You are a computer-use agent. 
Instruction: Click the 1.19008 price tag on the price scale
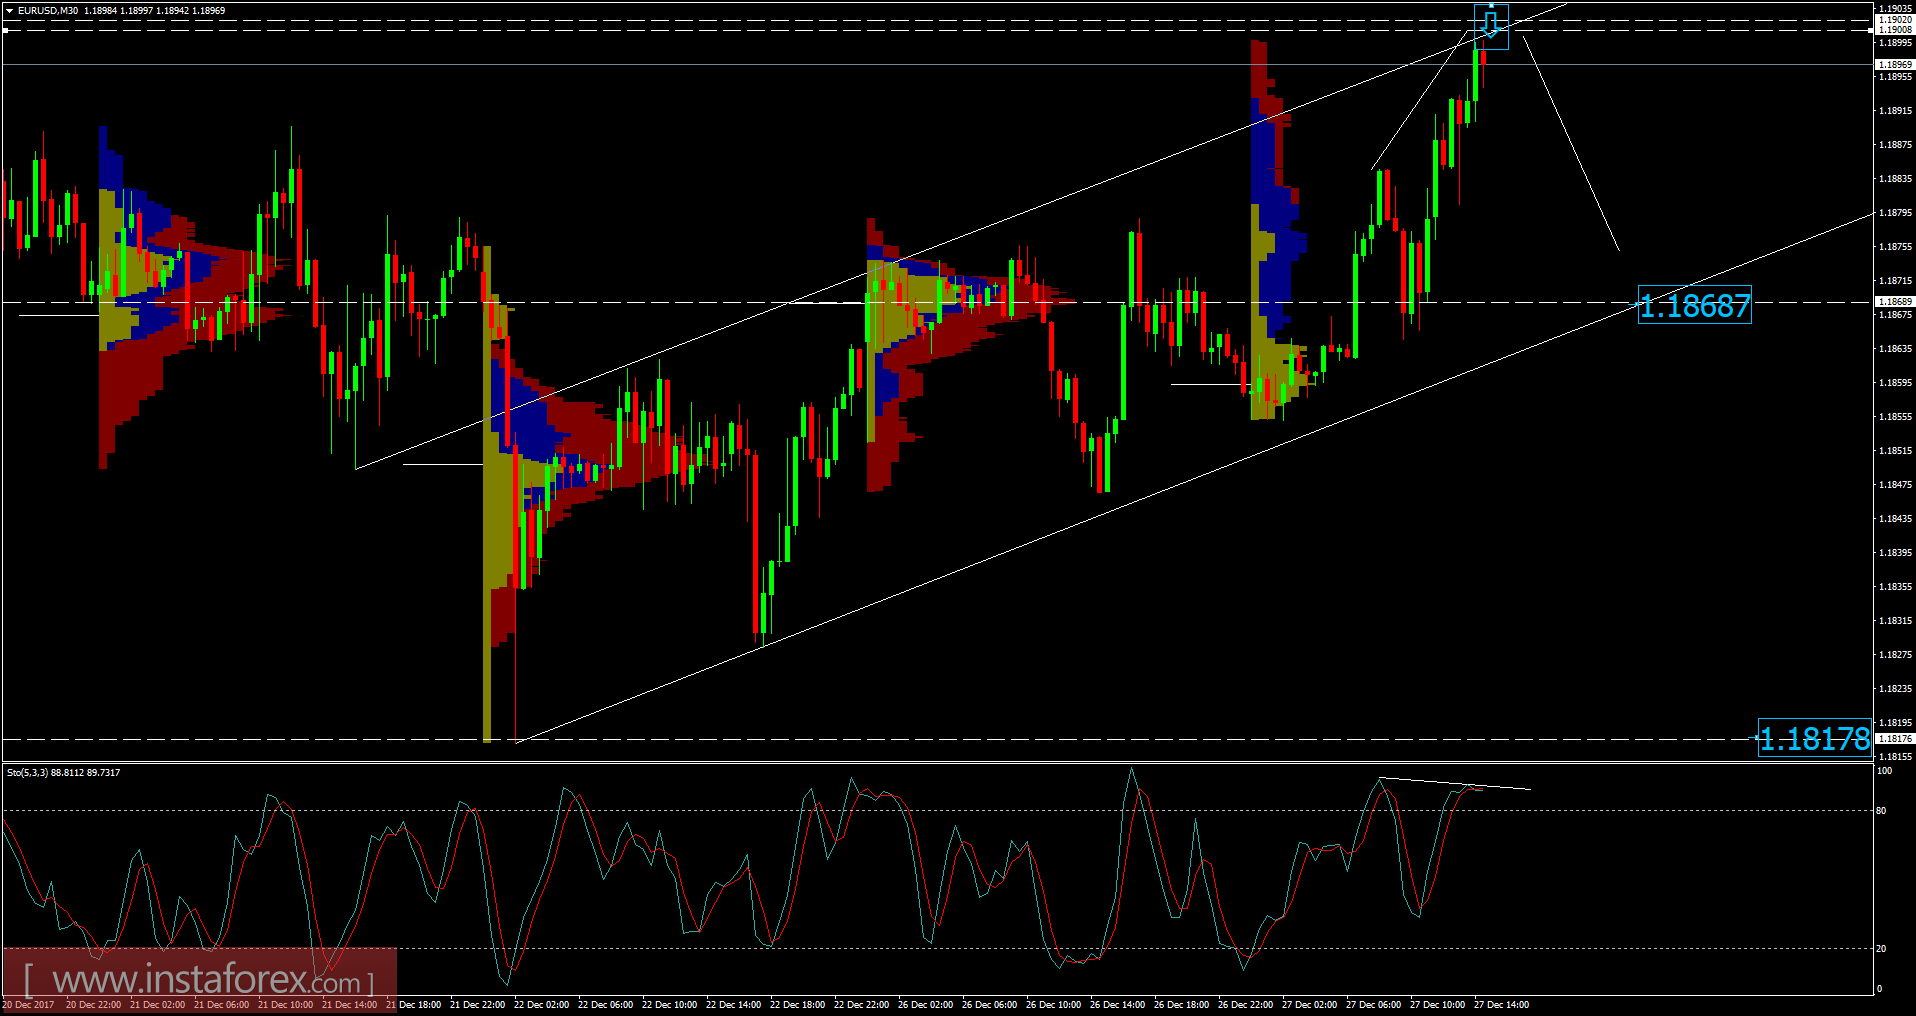tap(1895, 30)
